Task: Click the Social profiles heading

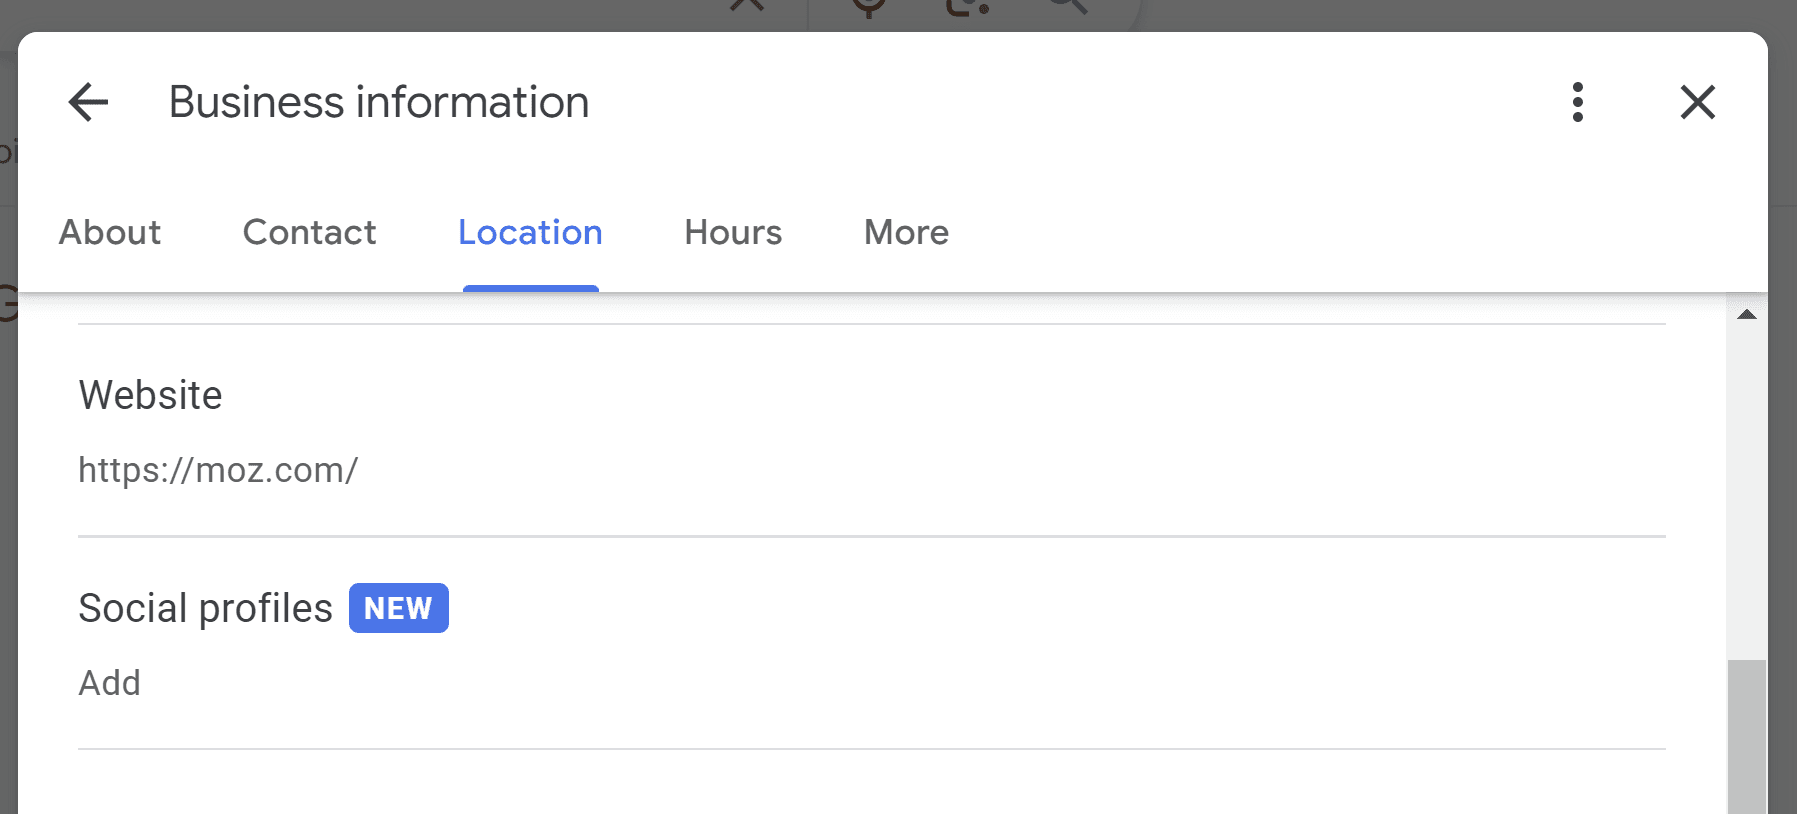Action: pyautogui.click(x=205, y=608)
